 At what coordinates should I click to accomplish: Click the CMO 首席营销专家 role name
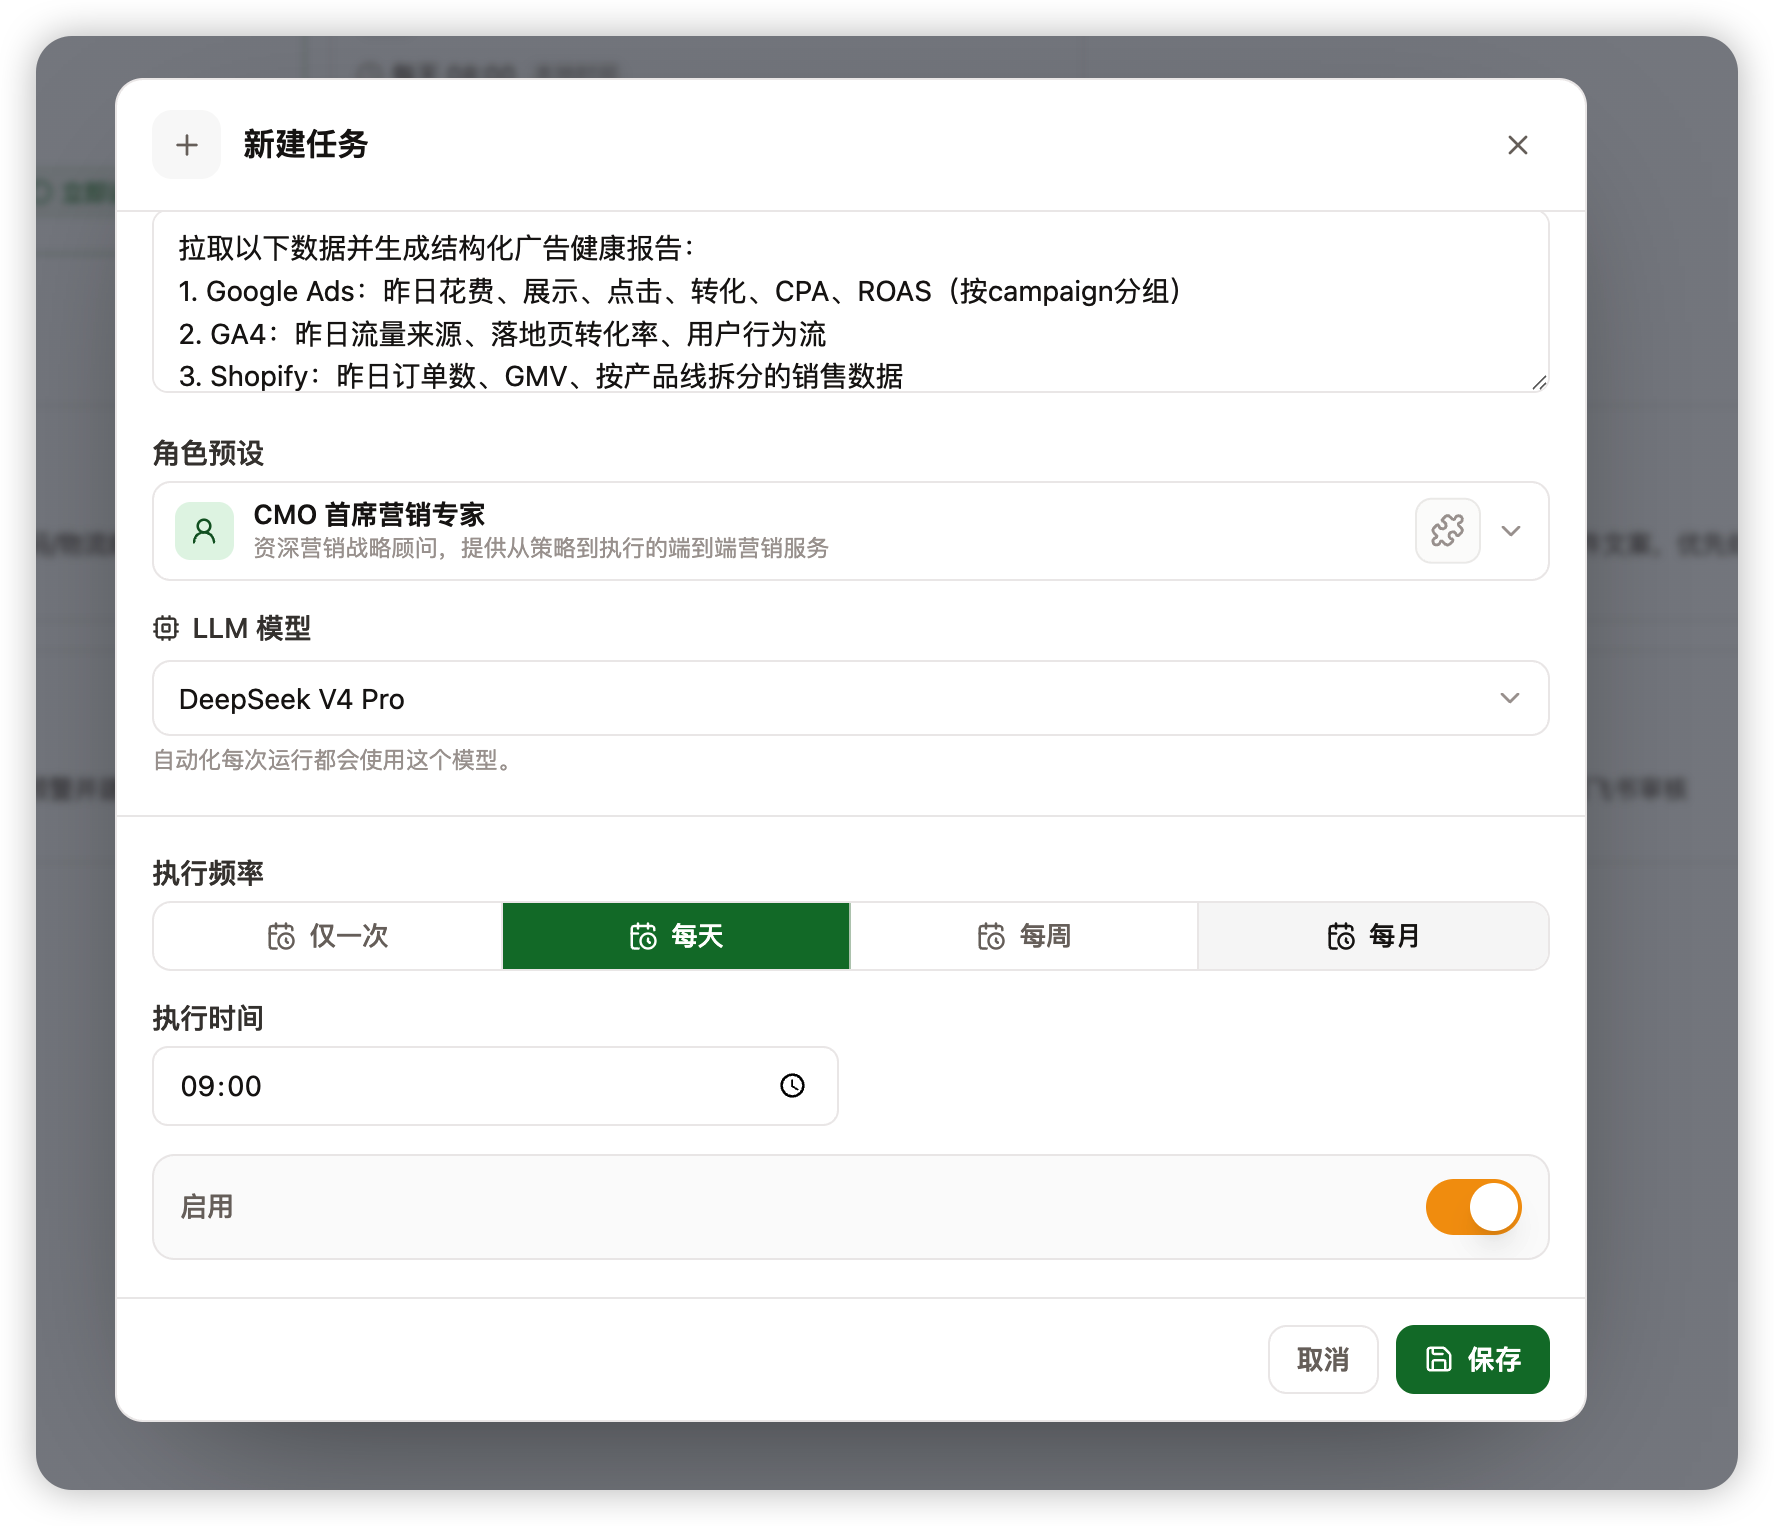369,515
